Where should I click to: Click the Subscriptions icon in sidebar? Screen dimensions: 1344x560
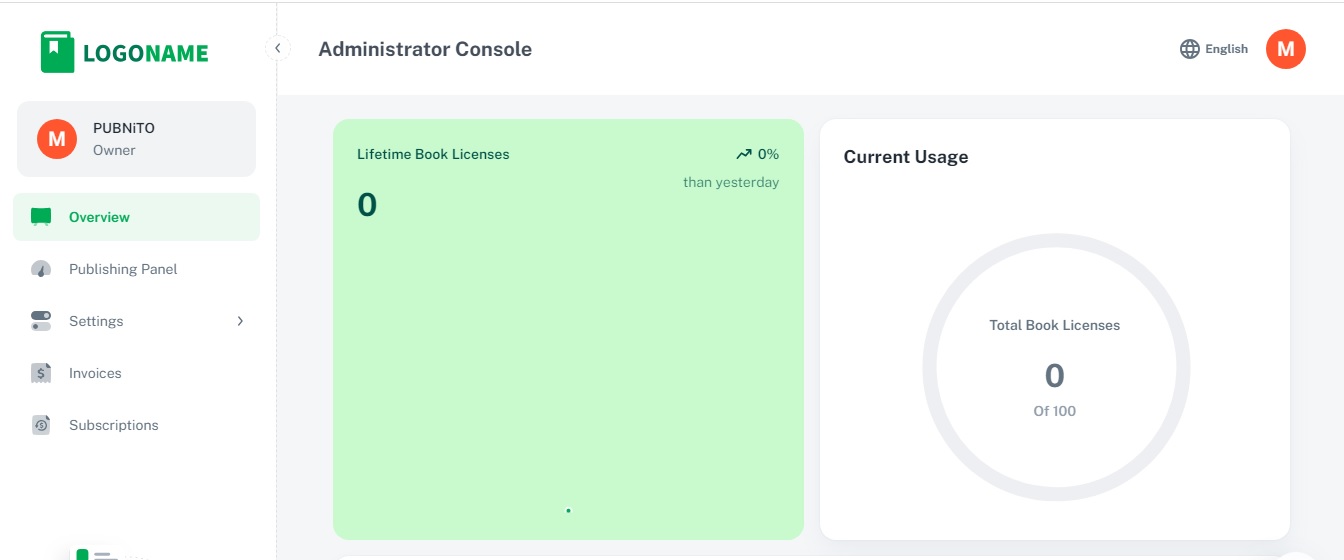point(41,425)
